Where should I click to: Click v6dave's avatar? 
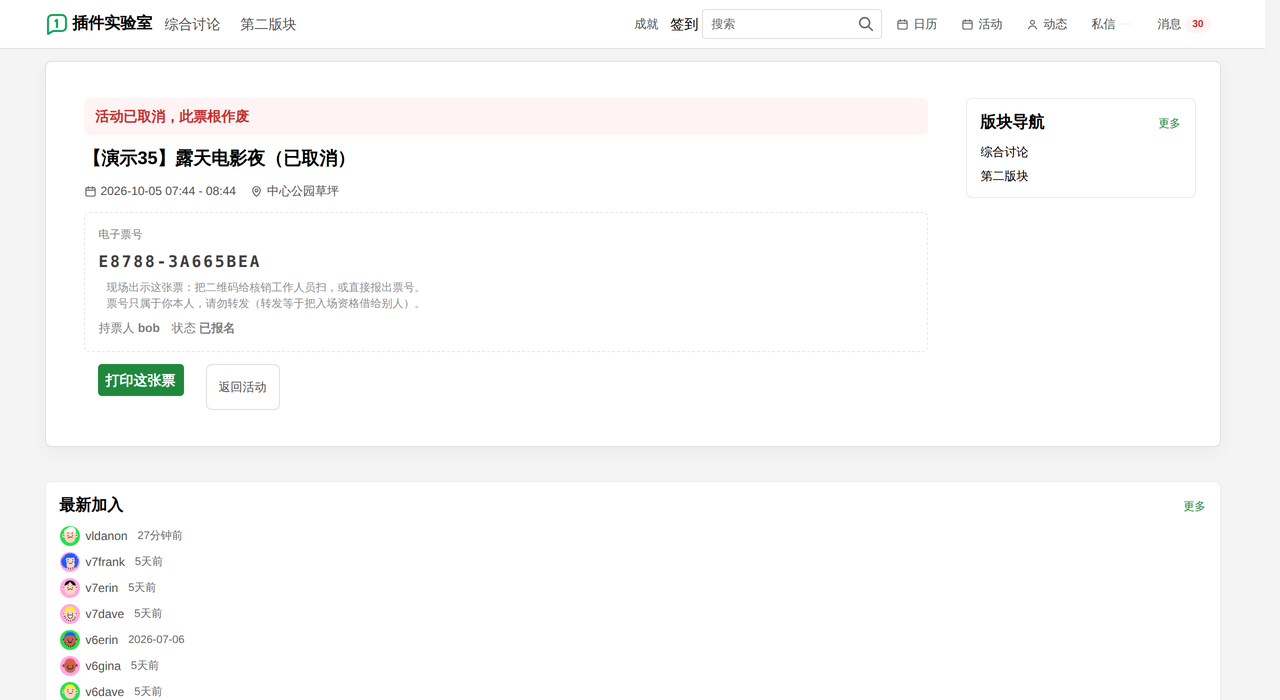click(70, 691)
